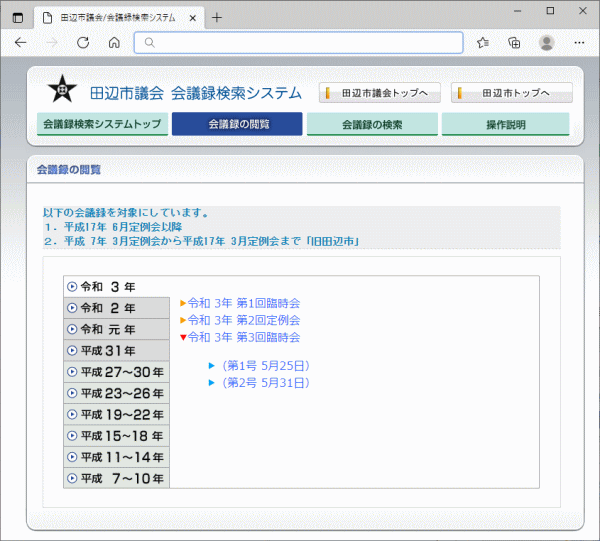Click the browser forward arrow
This screenshot has width=600, height=541.
click(x=52, y=42)
